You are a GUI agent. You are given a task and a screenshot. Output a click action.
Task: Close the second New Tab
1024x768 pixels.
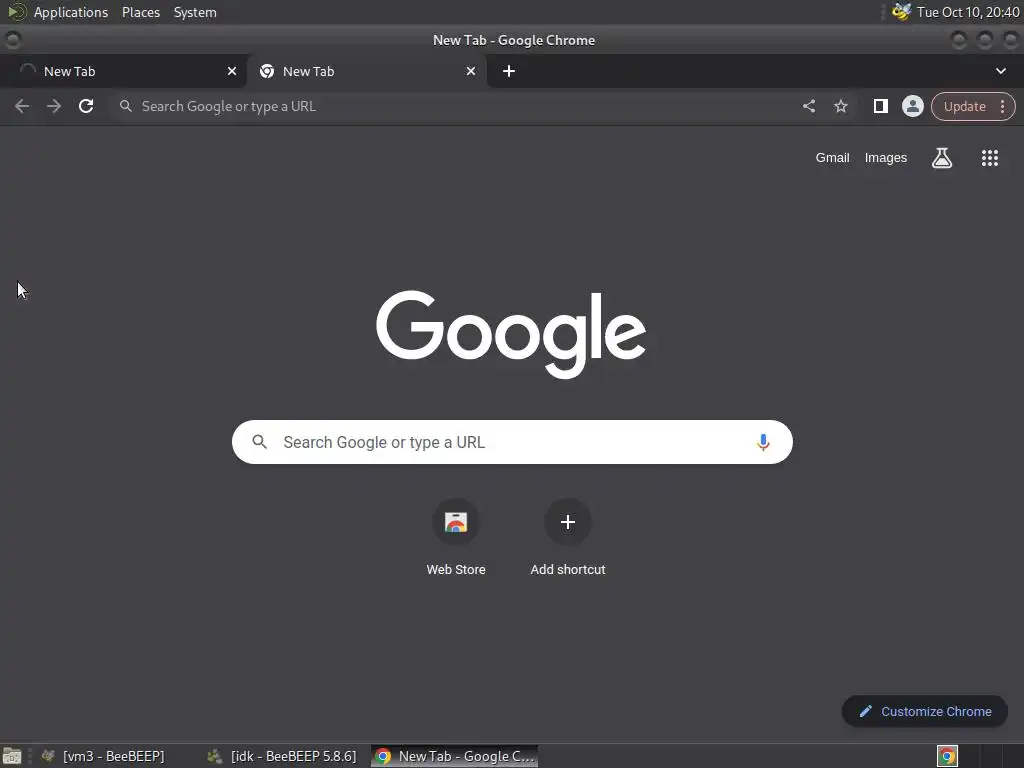(471, 71)
